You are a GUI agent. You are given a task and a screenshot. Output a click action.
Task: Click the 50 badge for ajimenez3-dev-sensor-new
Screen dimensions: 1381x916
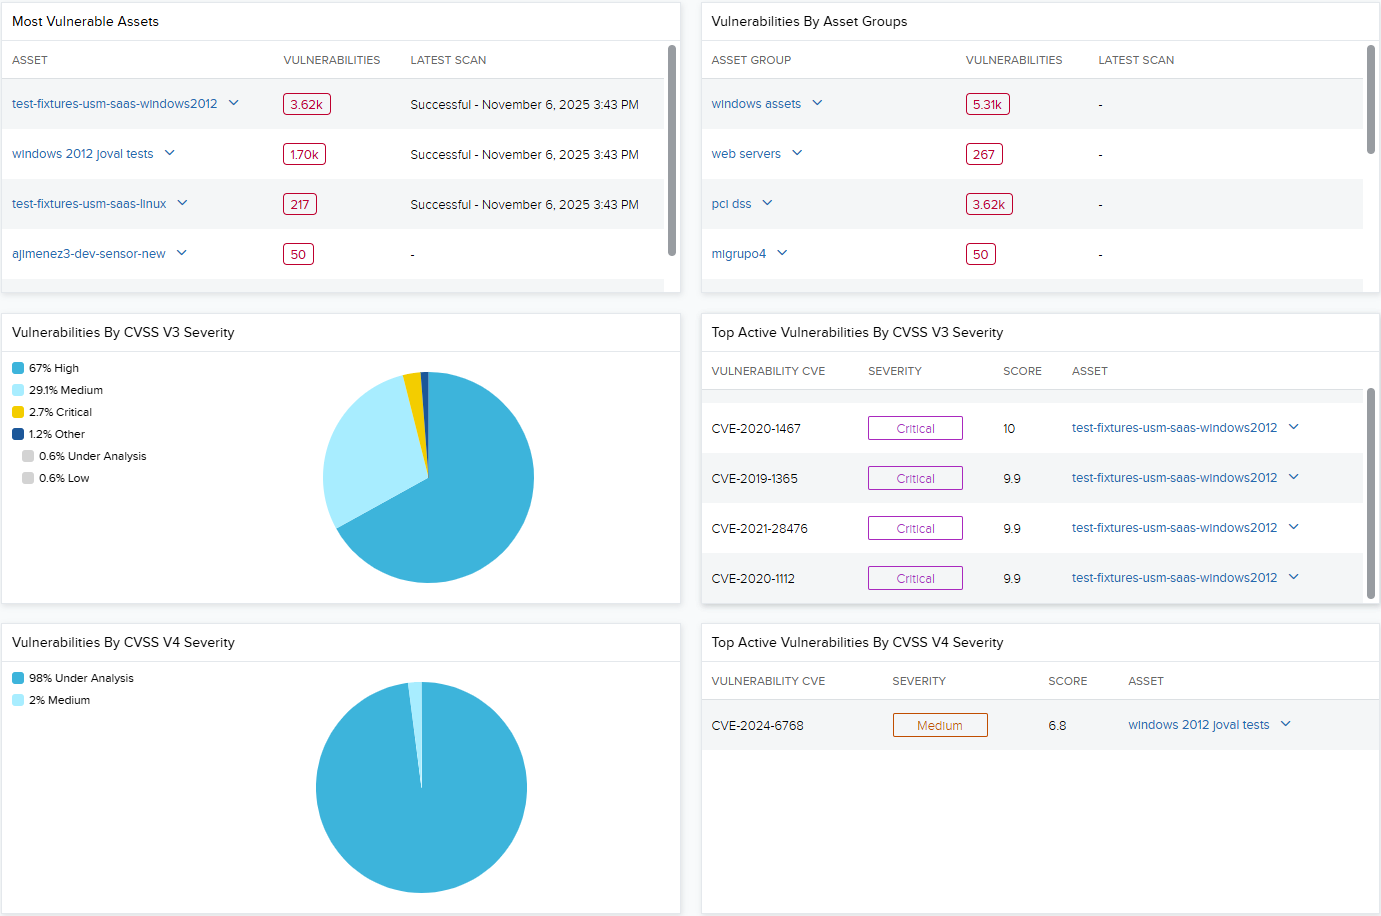coord(298,254)
